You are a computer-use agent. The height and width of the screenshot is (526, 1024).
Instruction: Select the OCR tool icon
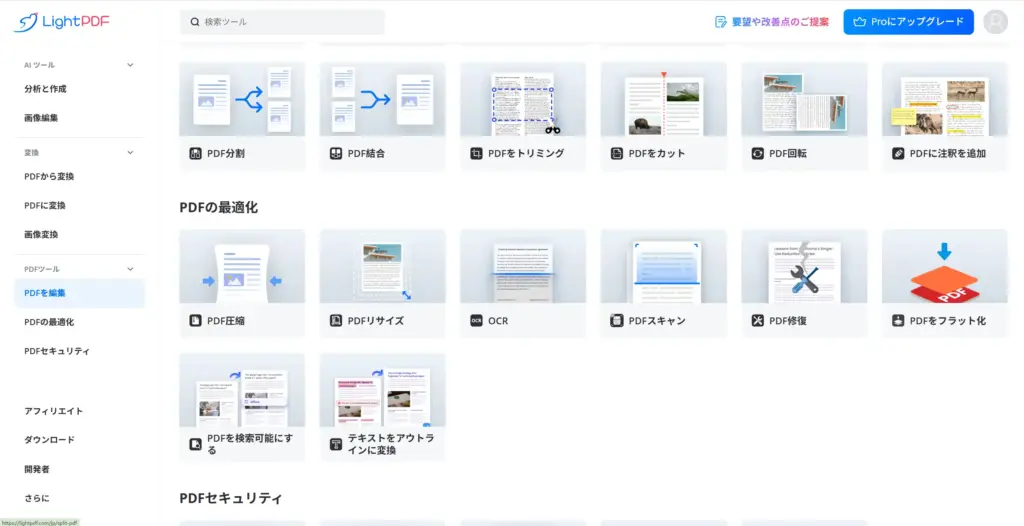point(477,321)
